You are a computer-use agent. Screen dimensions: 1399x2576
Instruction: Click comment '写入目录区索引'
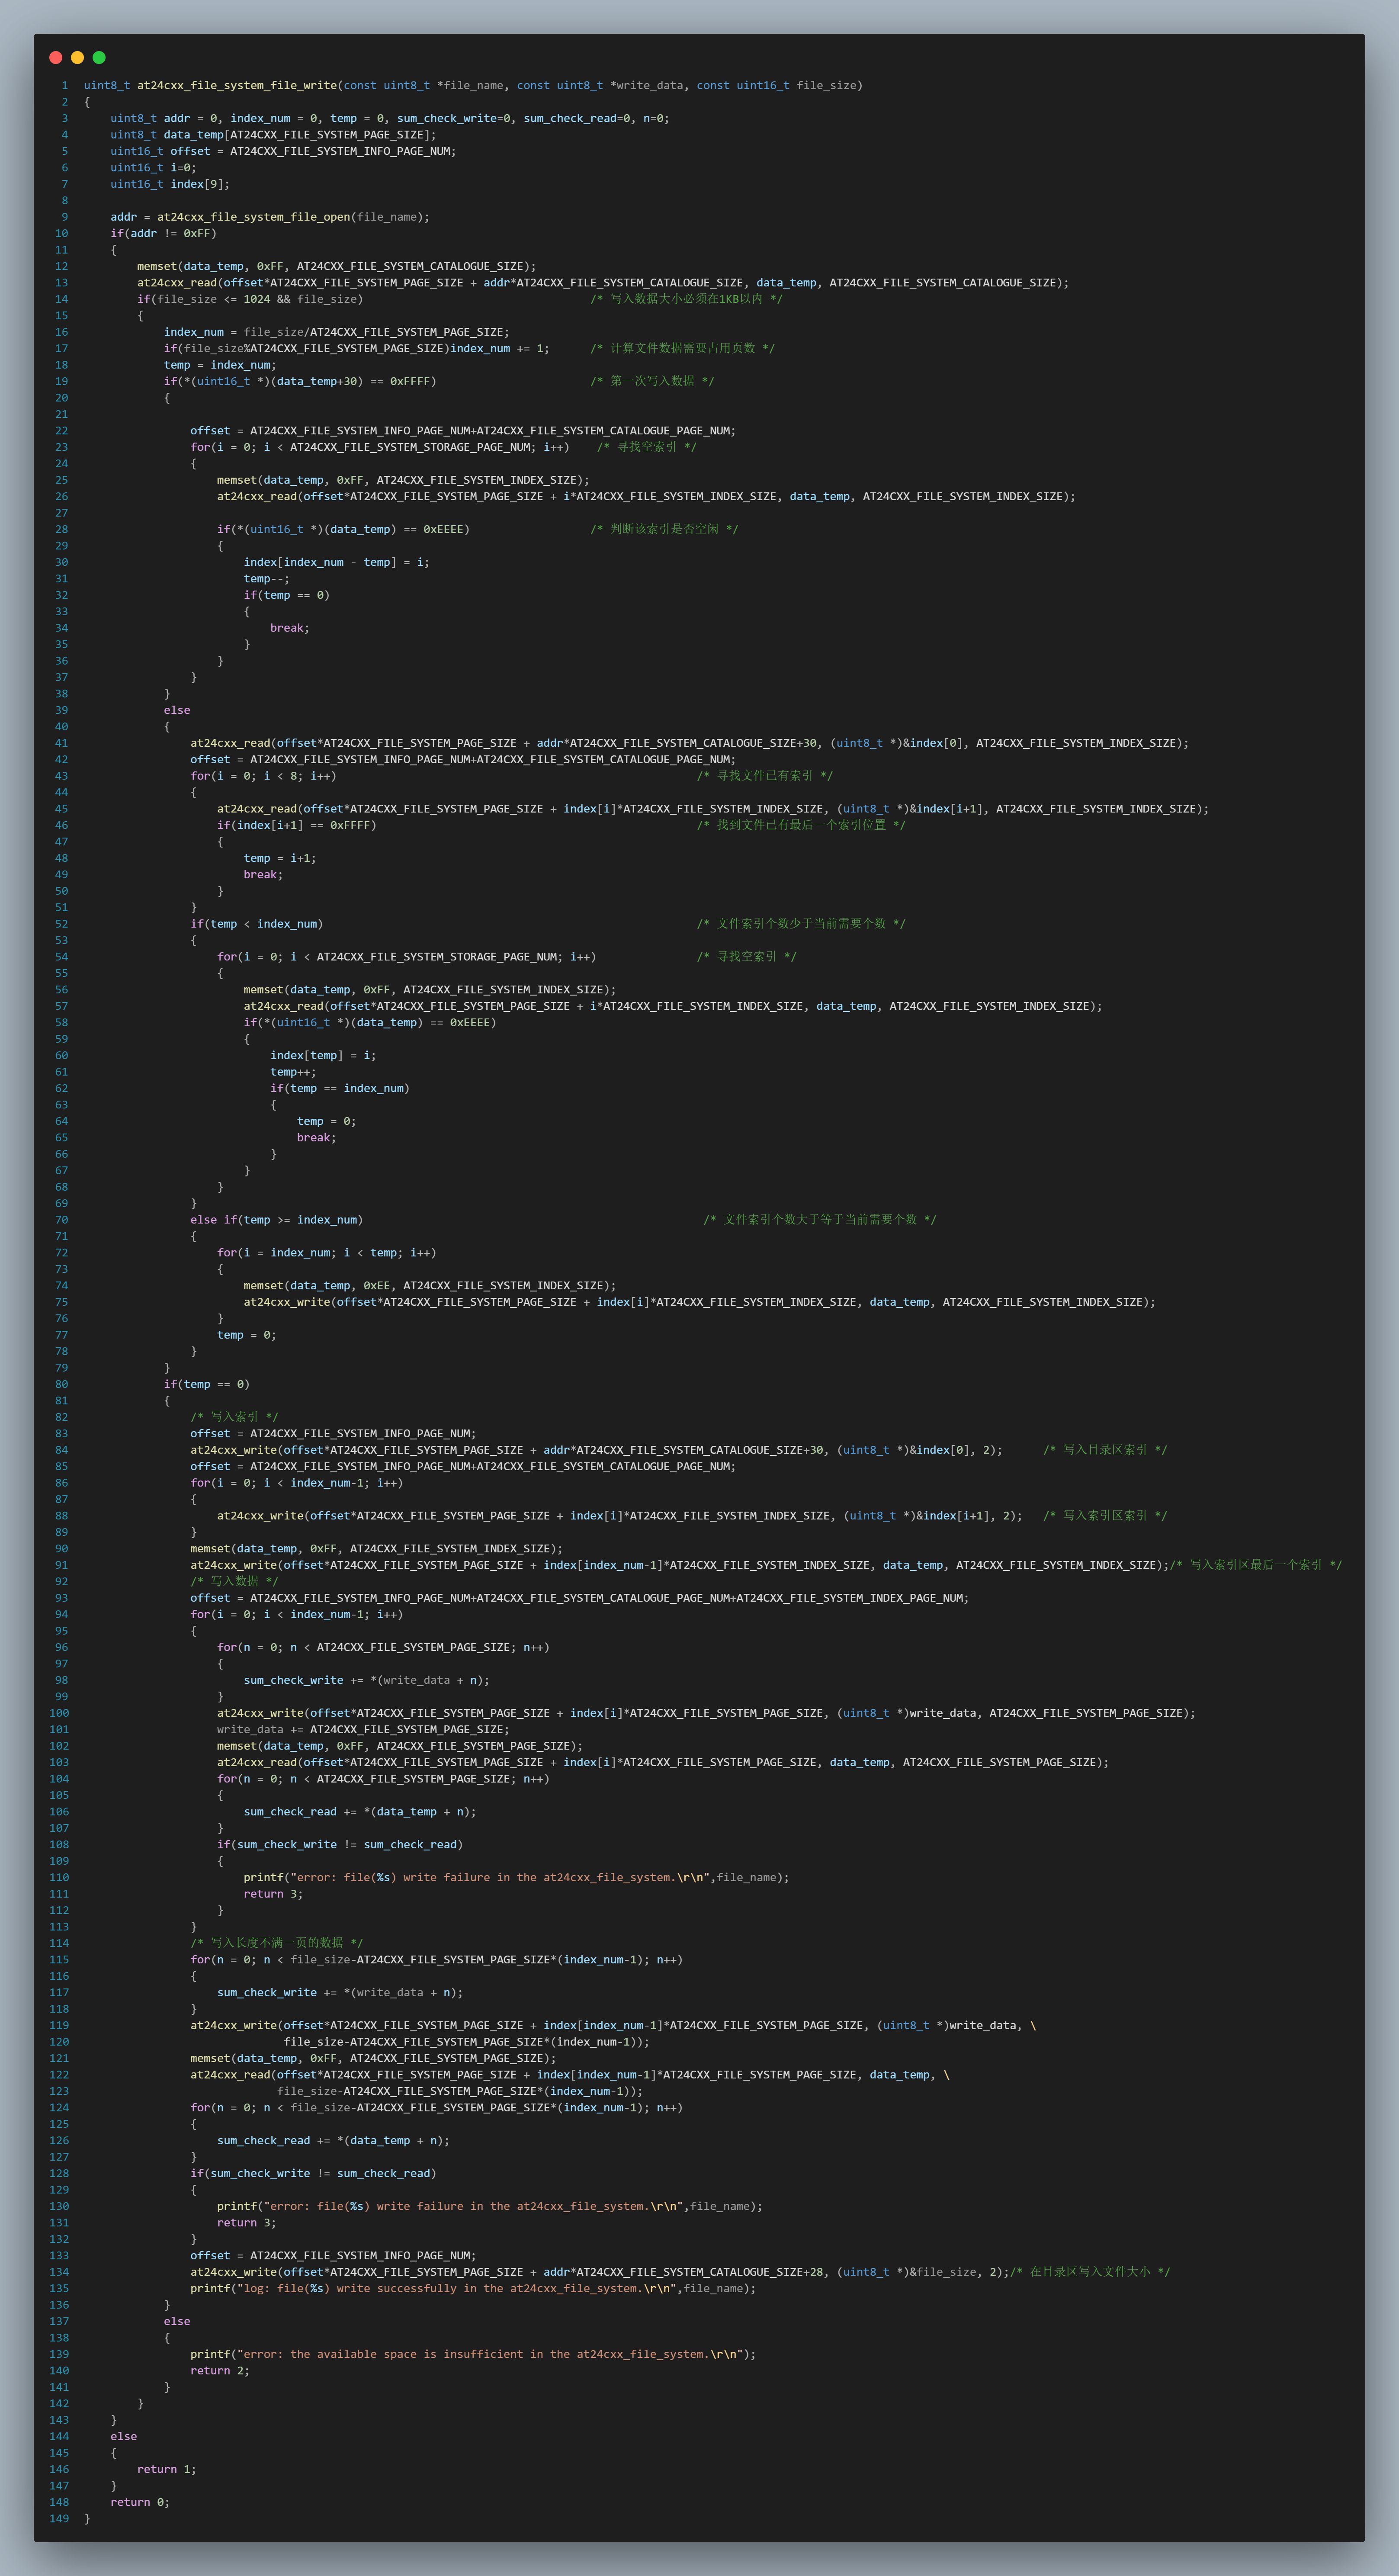pos(1105,1450)
